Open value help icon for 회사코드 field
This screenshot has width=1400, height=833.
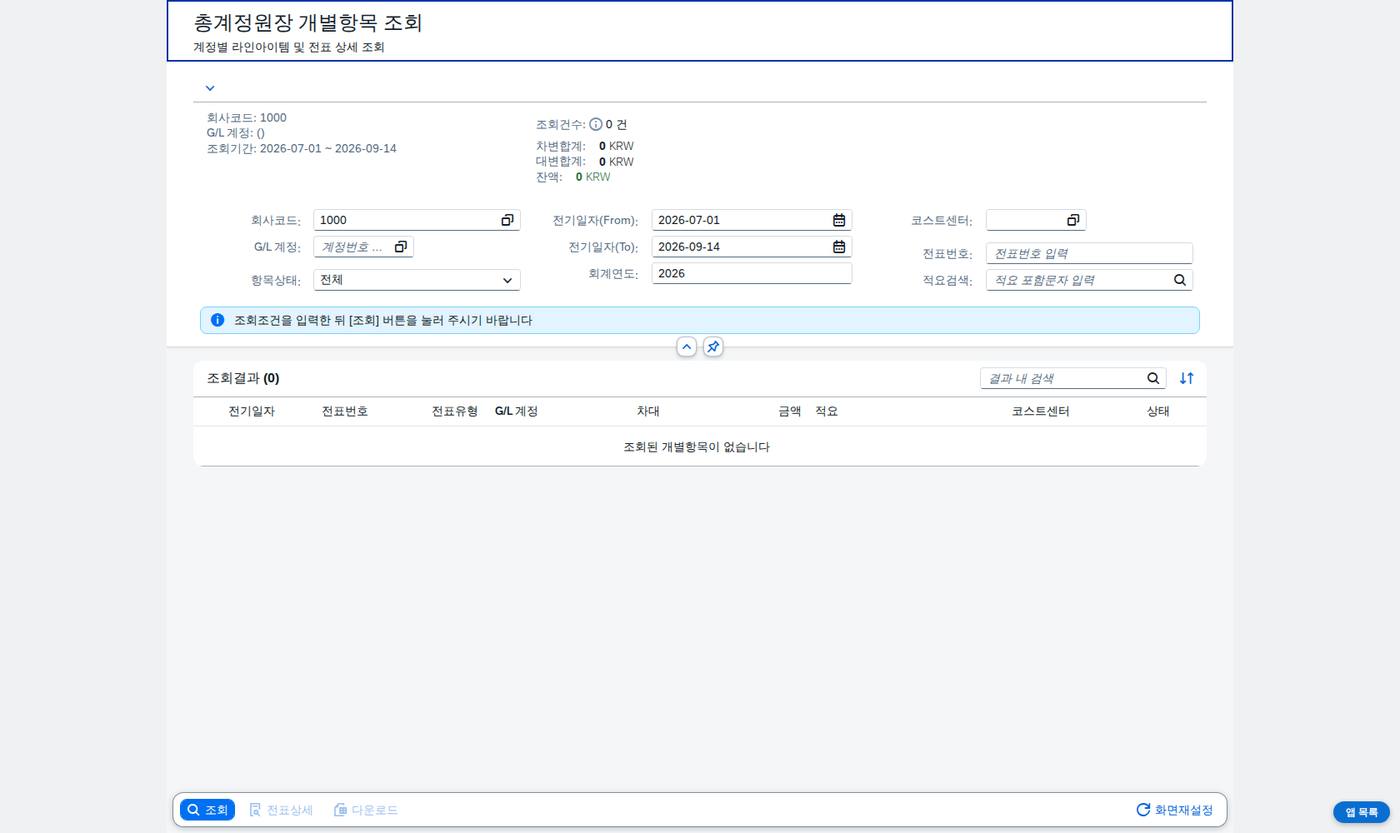pyautogui.click(x=507, y=220)
